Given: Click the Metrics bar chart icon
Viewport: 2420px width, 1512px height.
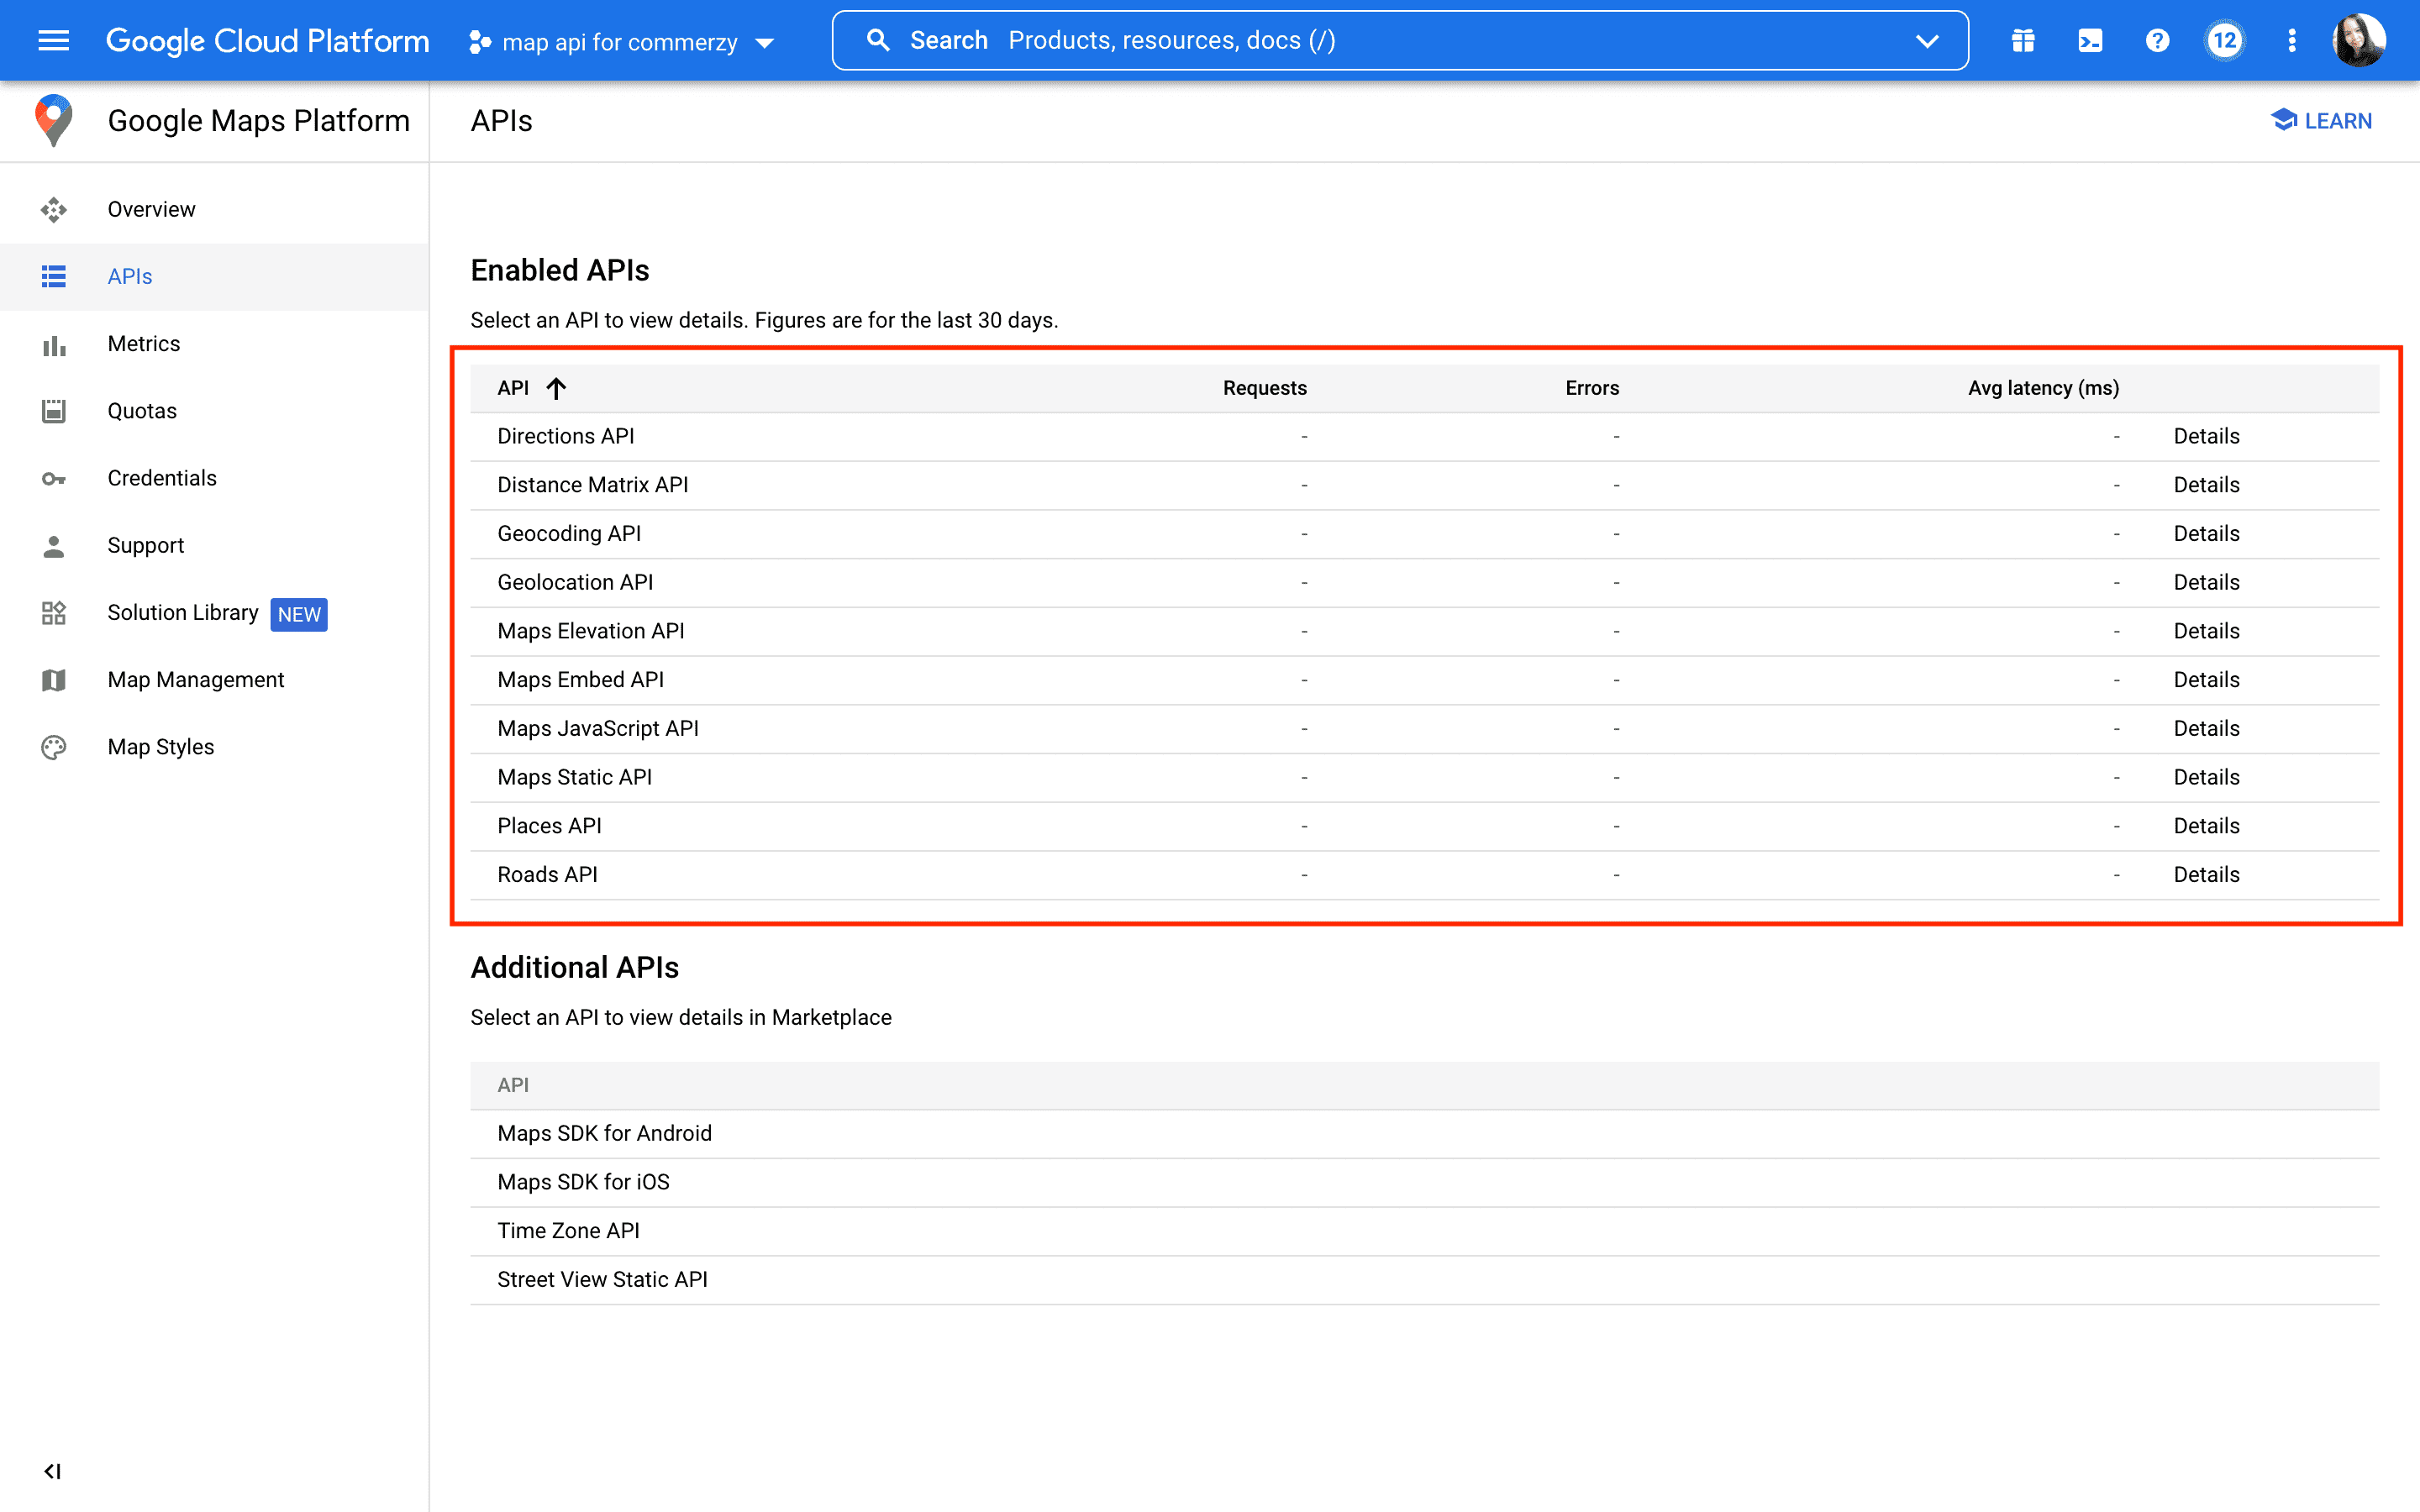Looking at the screenshot, I should [x=54, y=344].
